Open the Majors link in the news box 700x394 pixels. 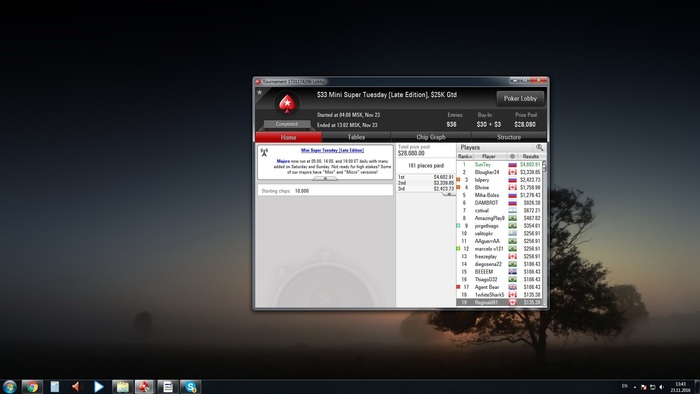point(283,161)
